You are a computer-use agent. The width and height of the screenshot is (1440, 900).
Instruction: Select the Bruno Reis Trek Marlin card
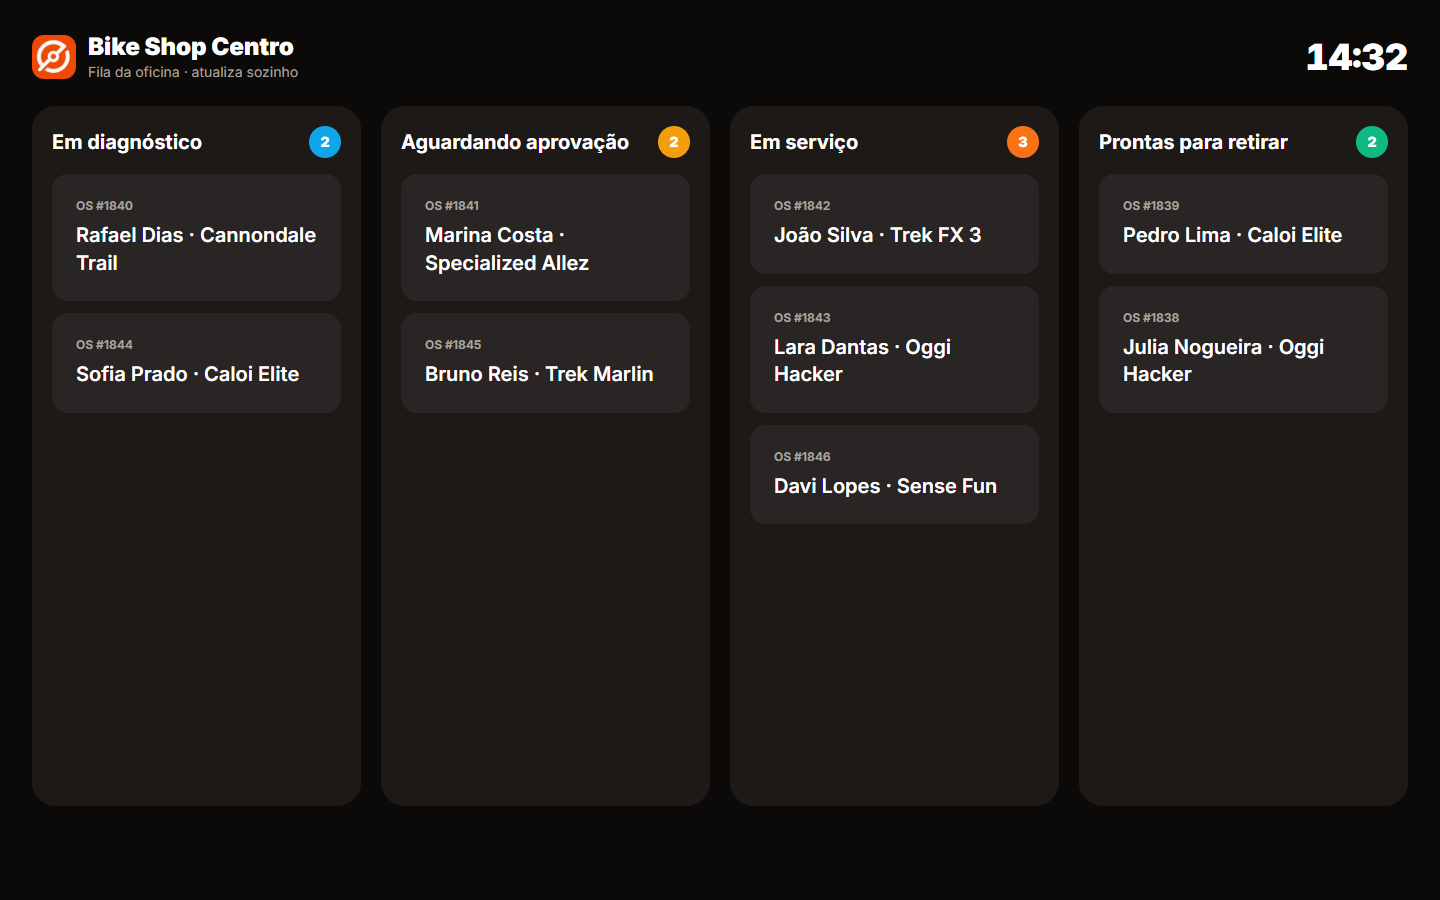545,363
